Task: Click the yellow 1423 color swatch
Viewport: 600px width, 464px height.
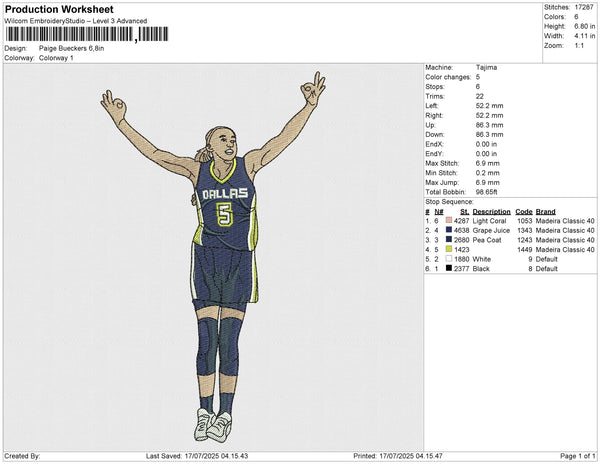Action: click(449, 249)
